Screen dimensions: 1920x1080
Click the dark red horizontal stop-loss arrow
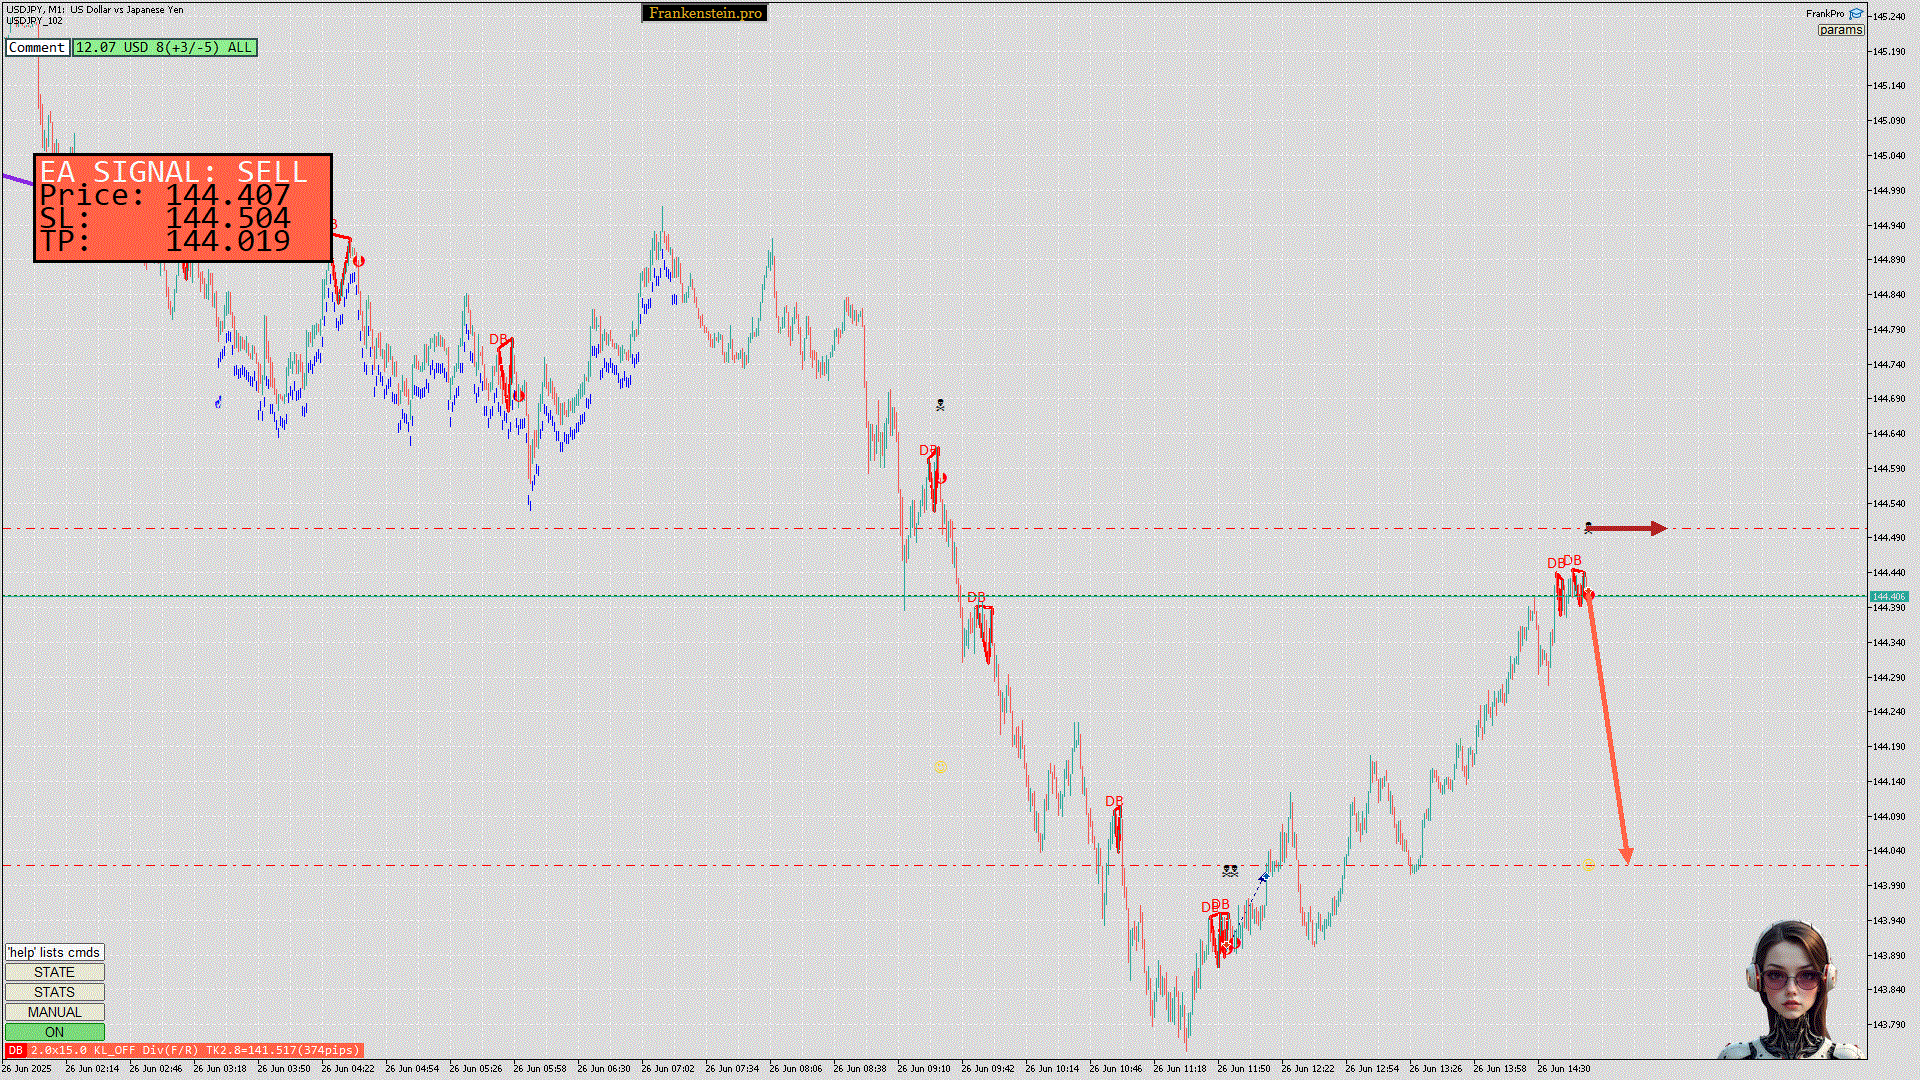[1628, 528]
